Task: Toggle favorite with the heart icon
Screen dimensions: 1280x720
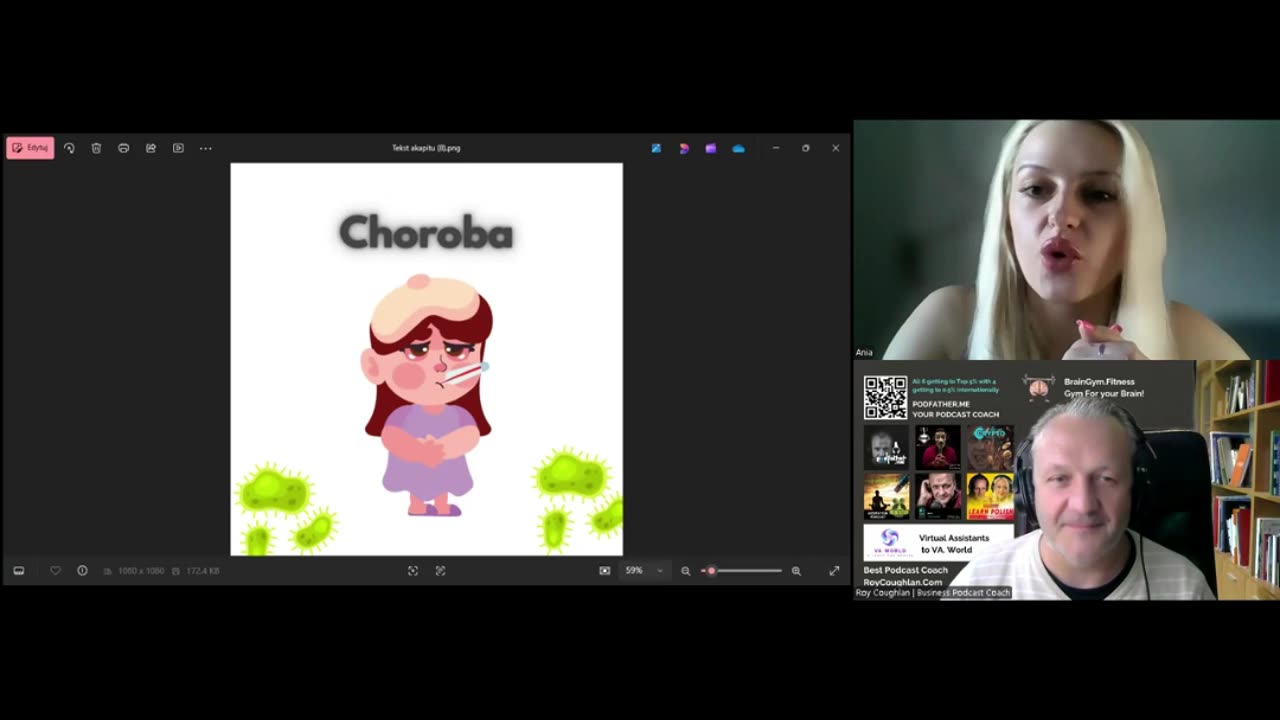Action: [x=55, y=571]
